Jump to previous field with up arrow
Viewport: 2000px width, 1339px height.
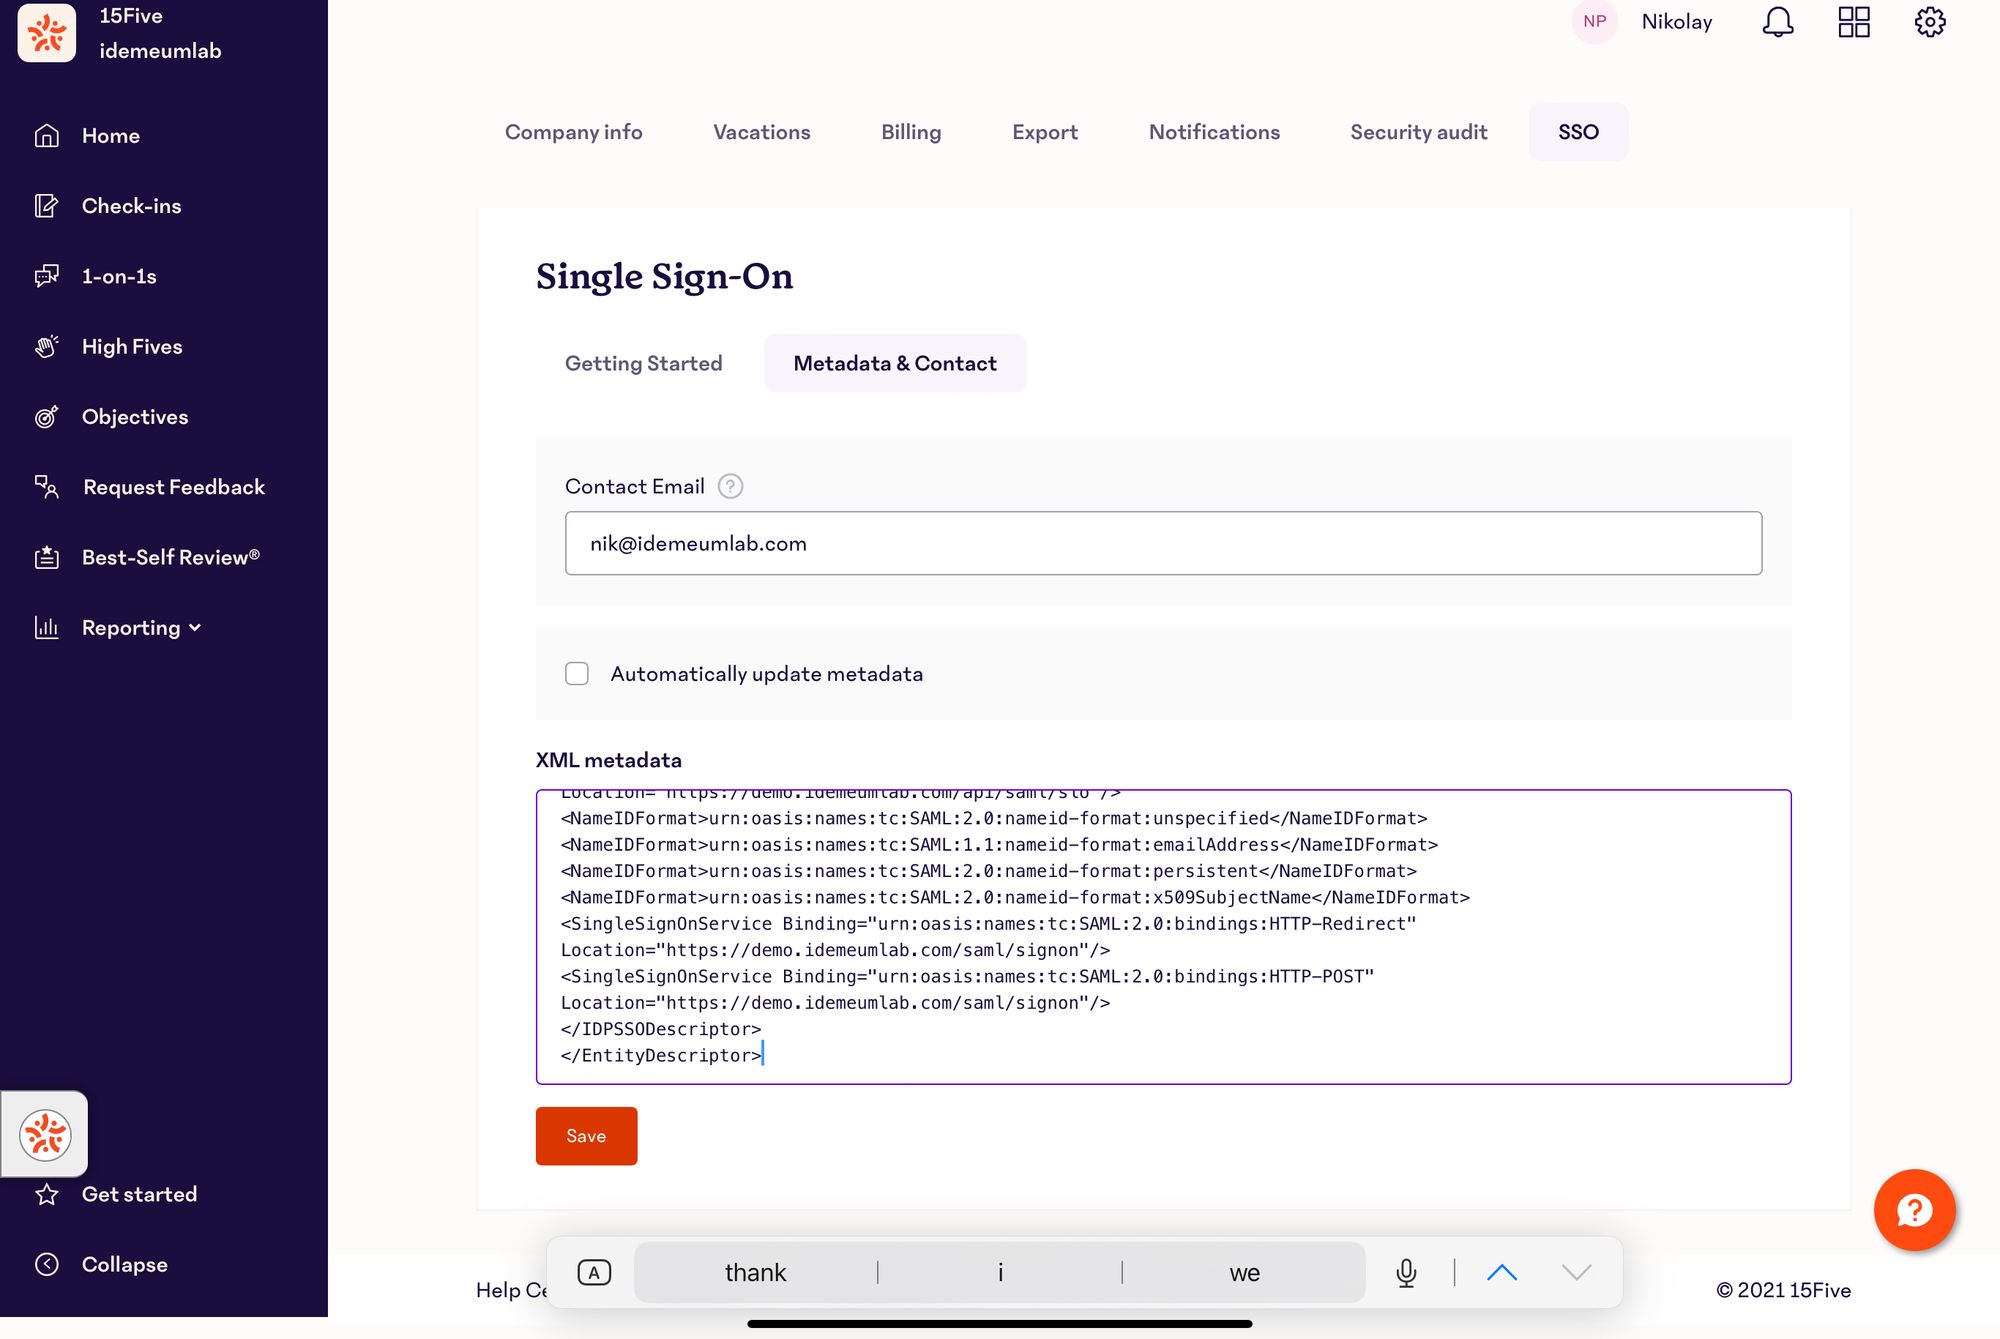[x=1502, y=1272]
